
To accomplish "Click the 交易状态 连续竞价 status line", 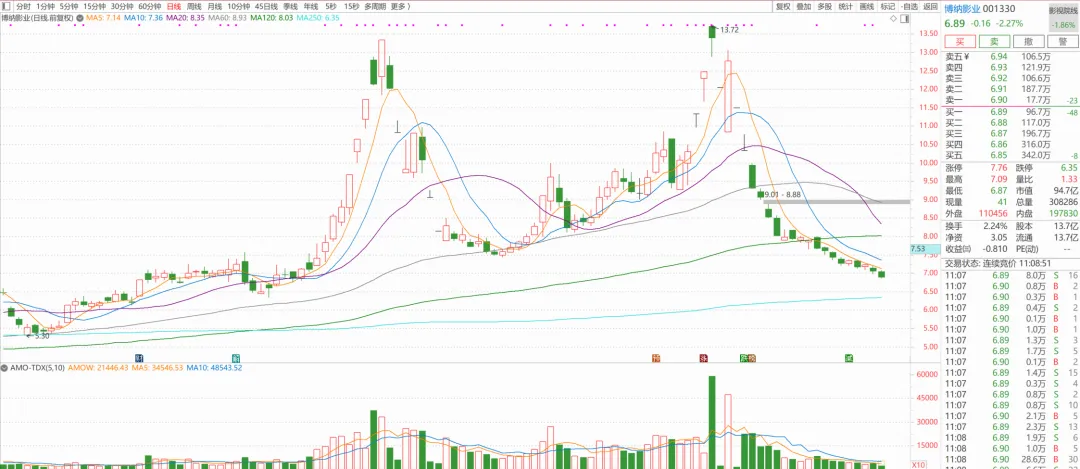I will point(997,262).
